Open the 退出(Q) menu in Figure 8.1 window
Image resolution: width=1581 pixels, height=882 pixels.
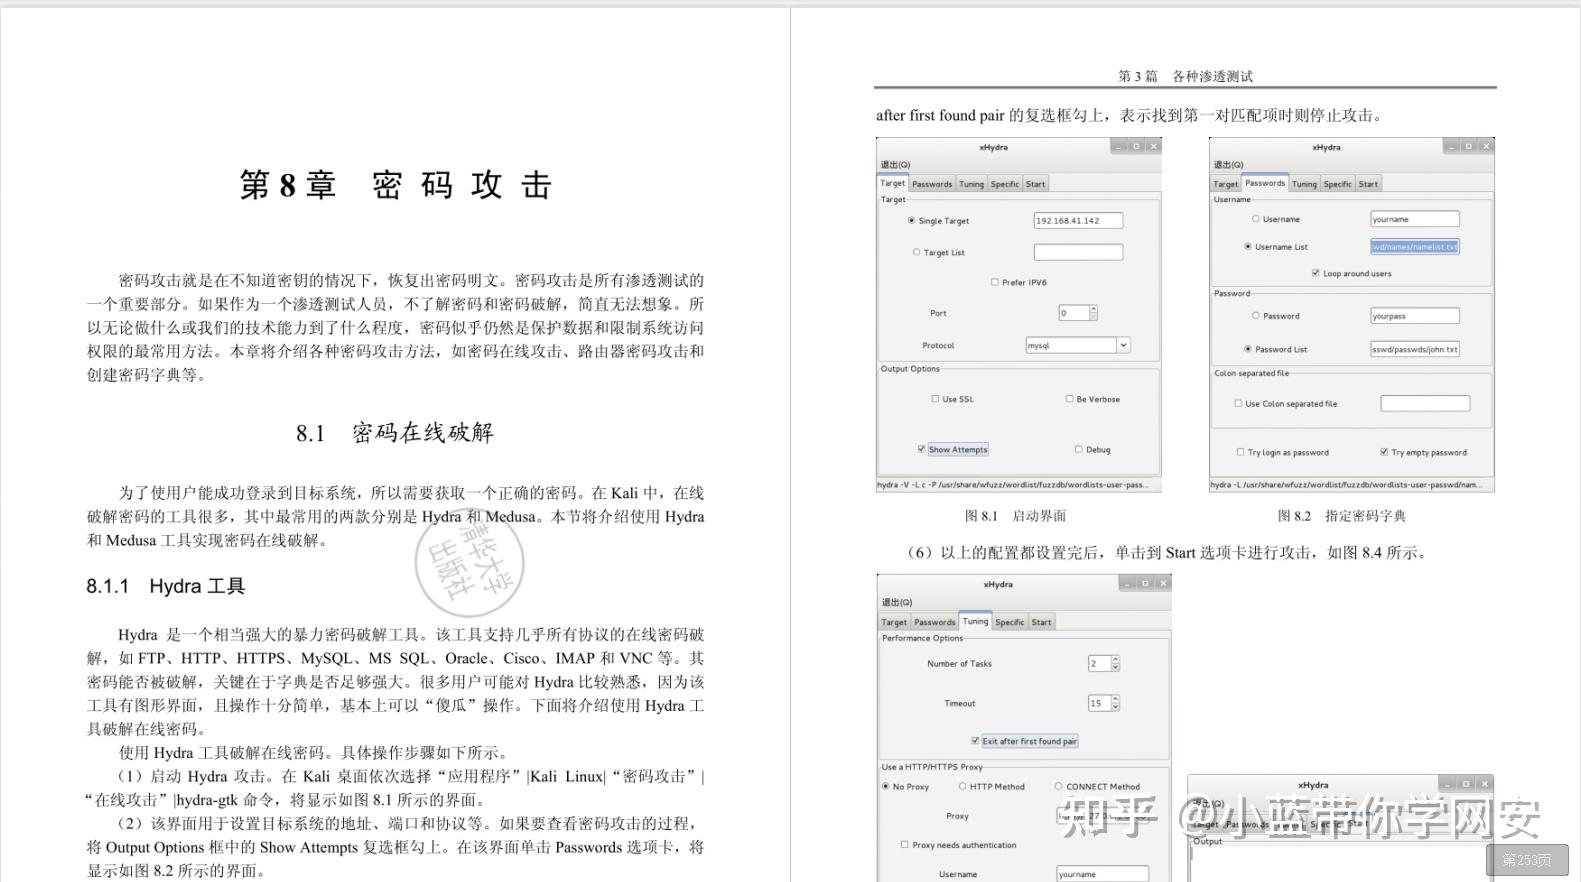tap(895, 165)
